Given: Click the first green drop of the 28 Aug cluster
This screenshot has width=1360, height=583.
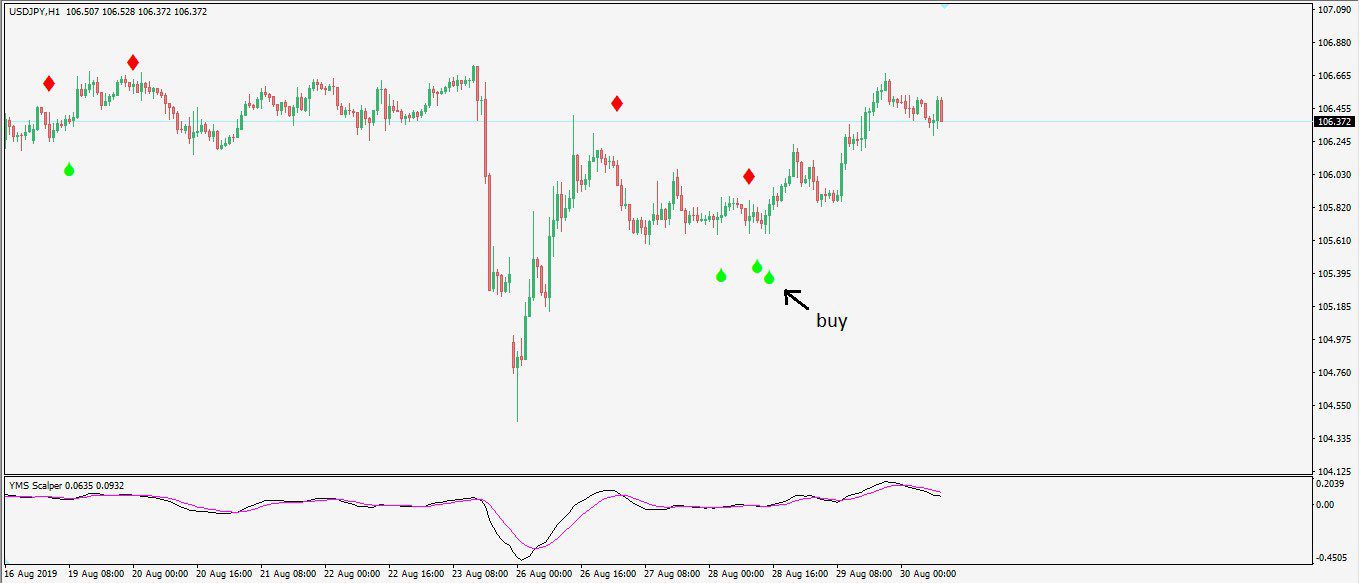Looking at the screenshot, I should tap(721, 276).
